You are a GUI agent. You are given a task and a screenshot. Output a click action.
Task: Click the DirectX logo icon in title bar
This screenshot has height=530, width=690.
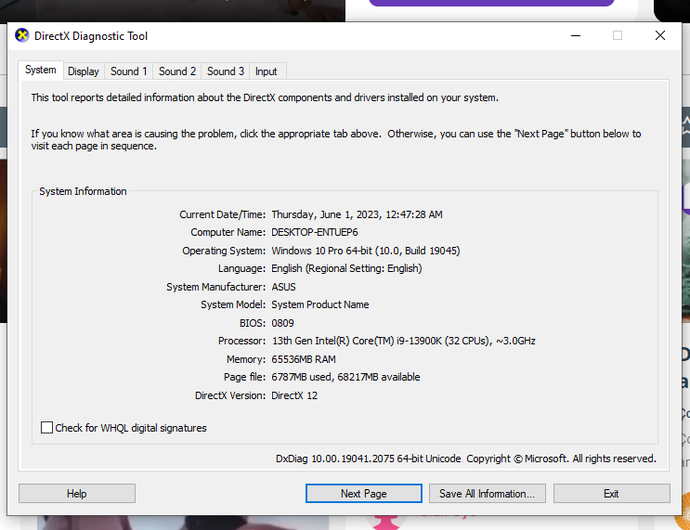(x=22, y=36)
